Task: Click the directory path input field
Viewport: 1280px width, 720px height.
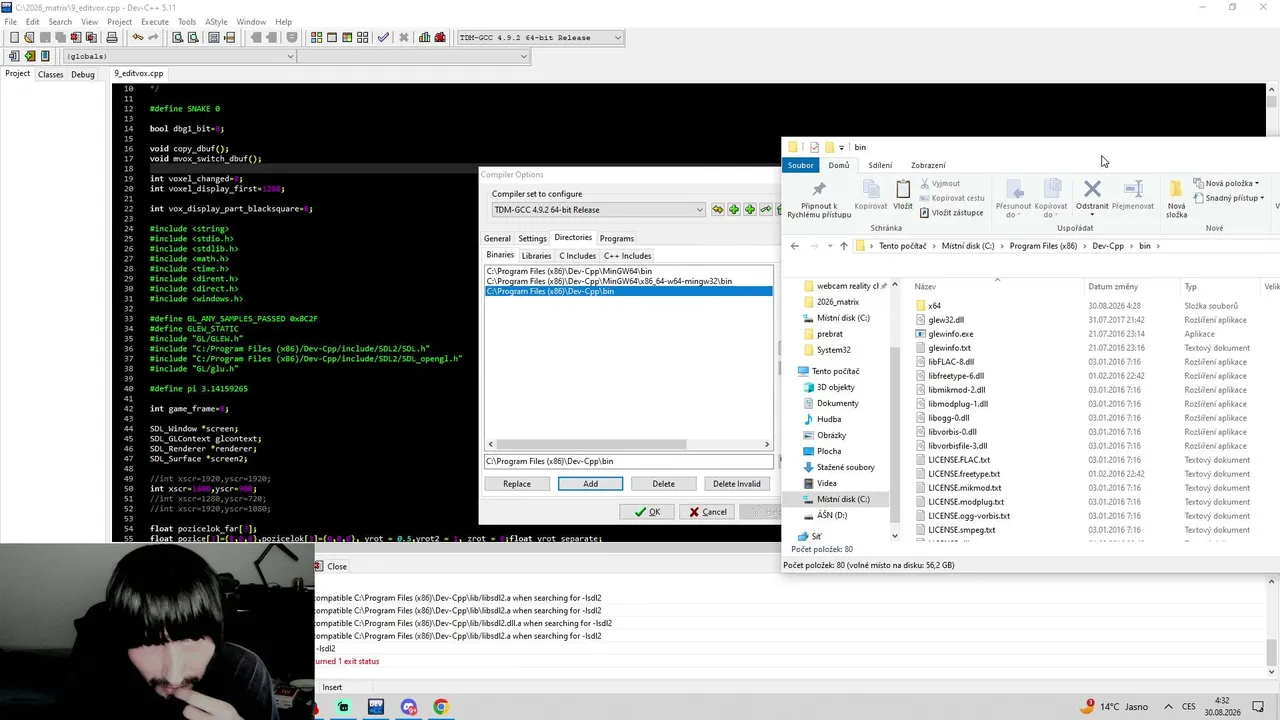Action: [629, 462]
